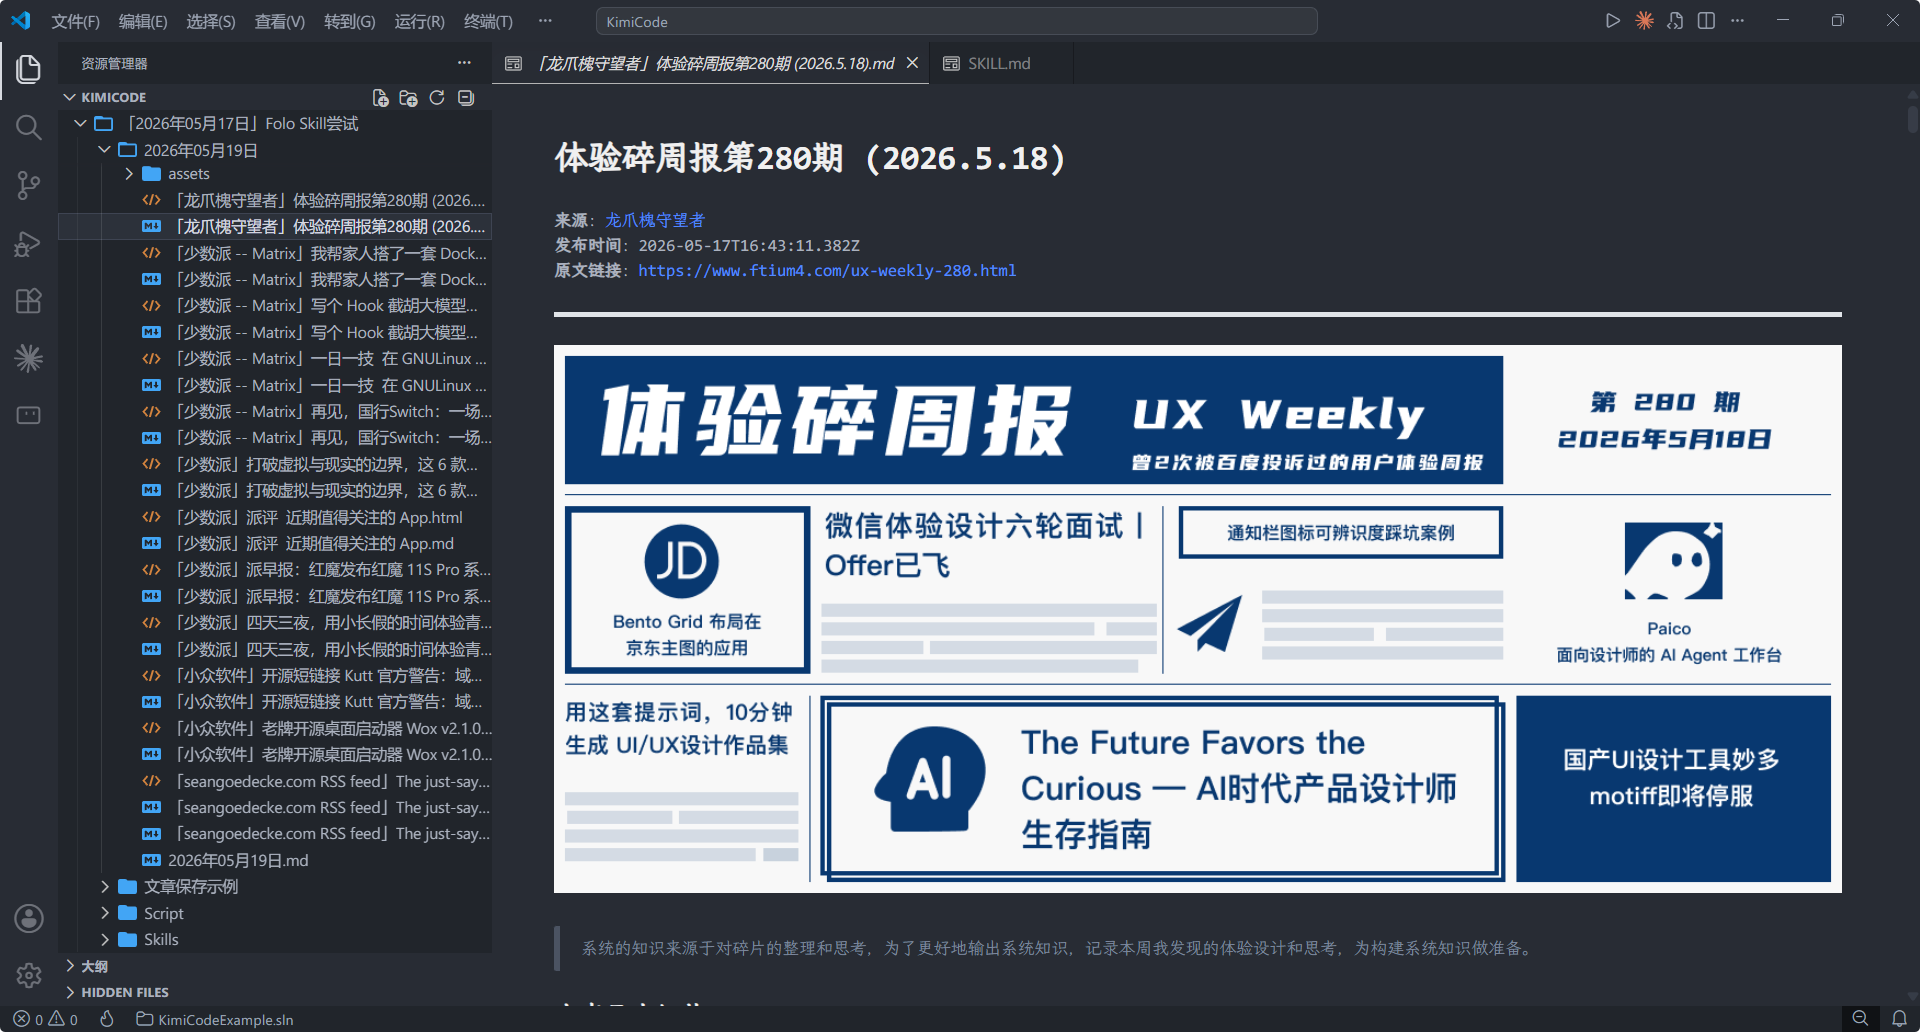1920x1032 pixels.
Task: Click the VS Code logo icon
Action: (x=21, y=20)
